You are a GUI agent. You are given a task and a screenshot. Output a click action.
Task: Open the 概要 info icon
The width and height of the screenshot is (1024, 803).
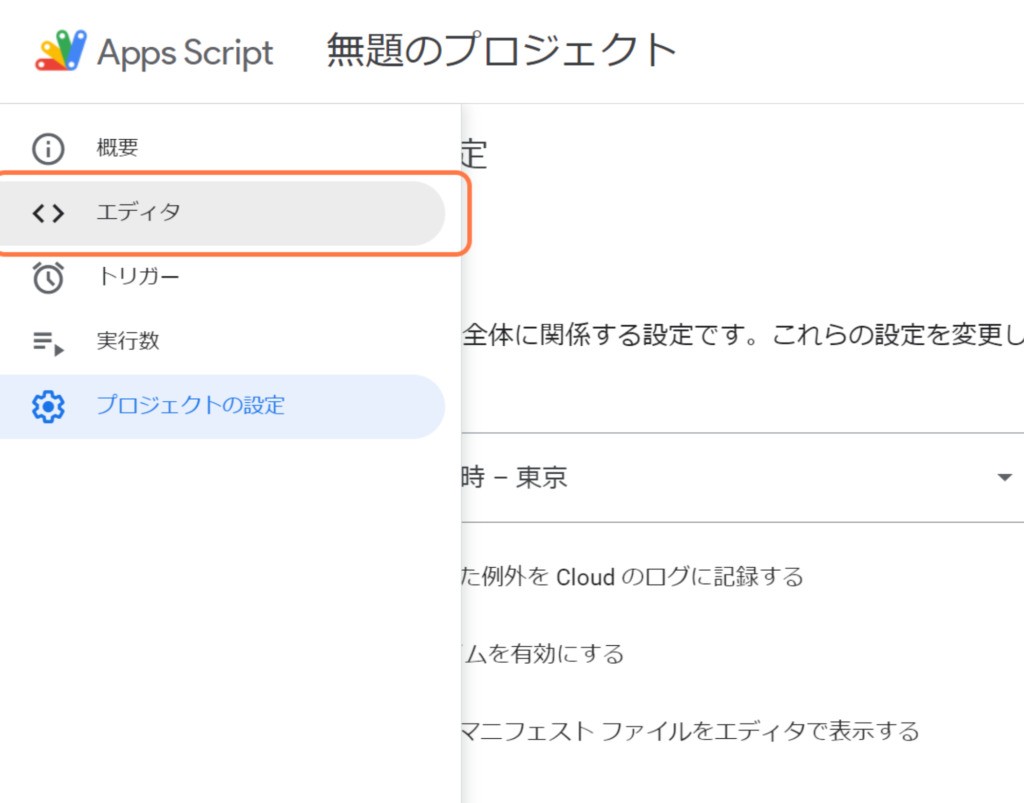pos(48,149)
